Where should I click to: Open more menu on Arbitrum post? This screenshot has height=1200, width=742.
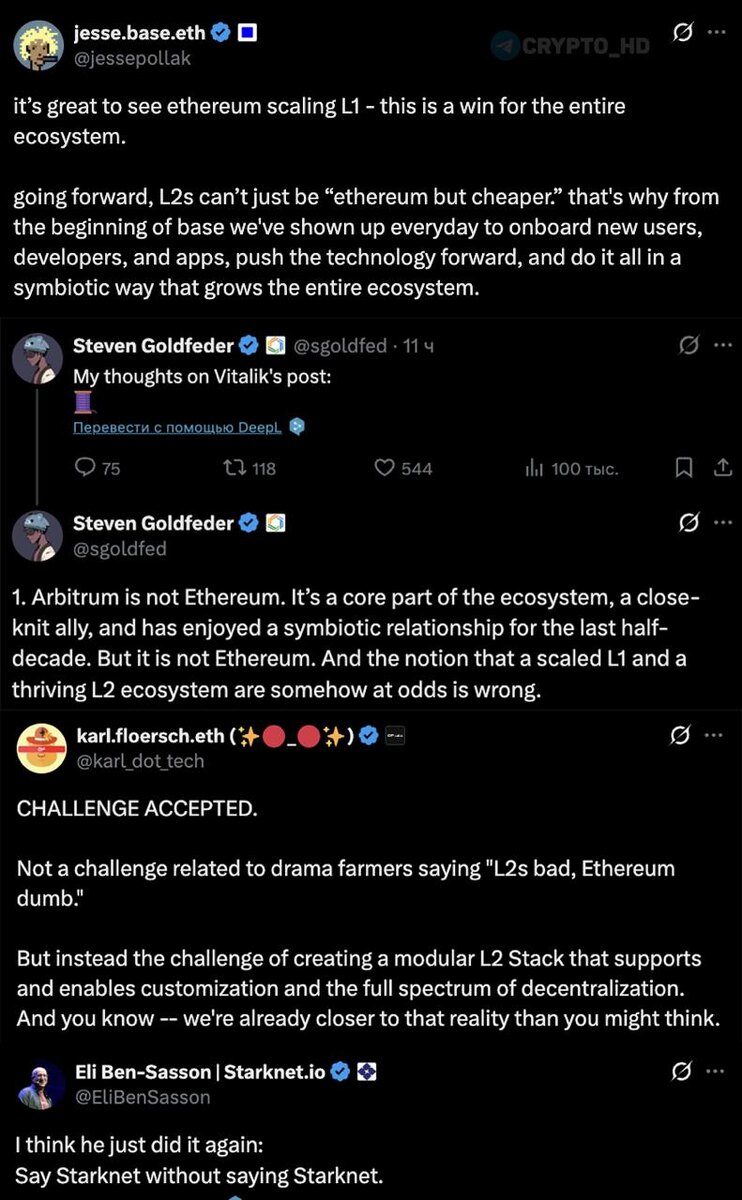click(722, 523)
